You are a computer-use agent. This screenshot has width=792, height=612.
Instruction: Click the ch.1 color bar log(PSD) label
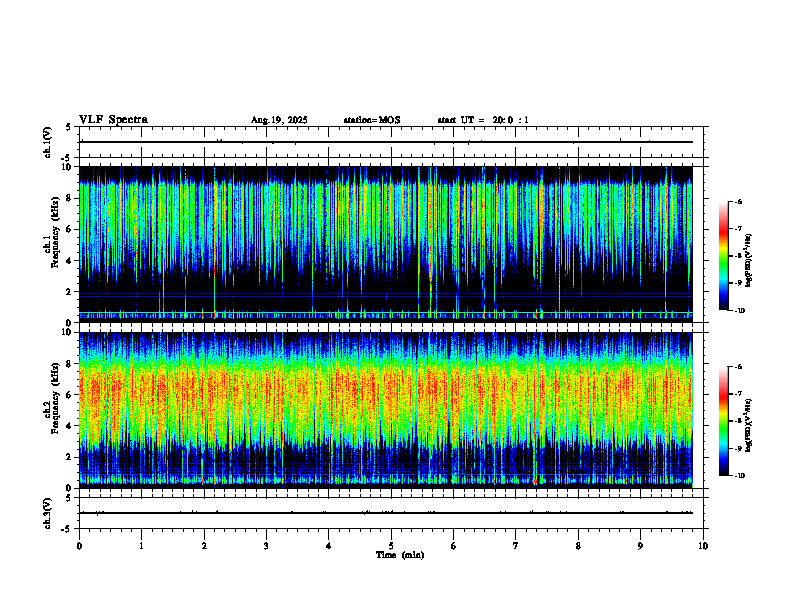[x=748, y=260]
